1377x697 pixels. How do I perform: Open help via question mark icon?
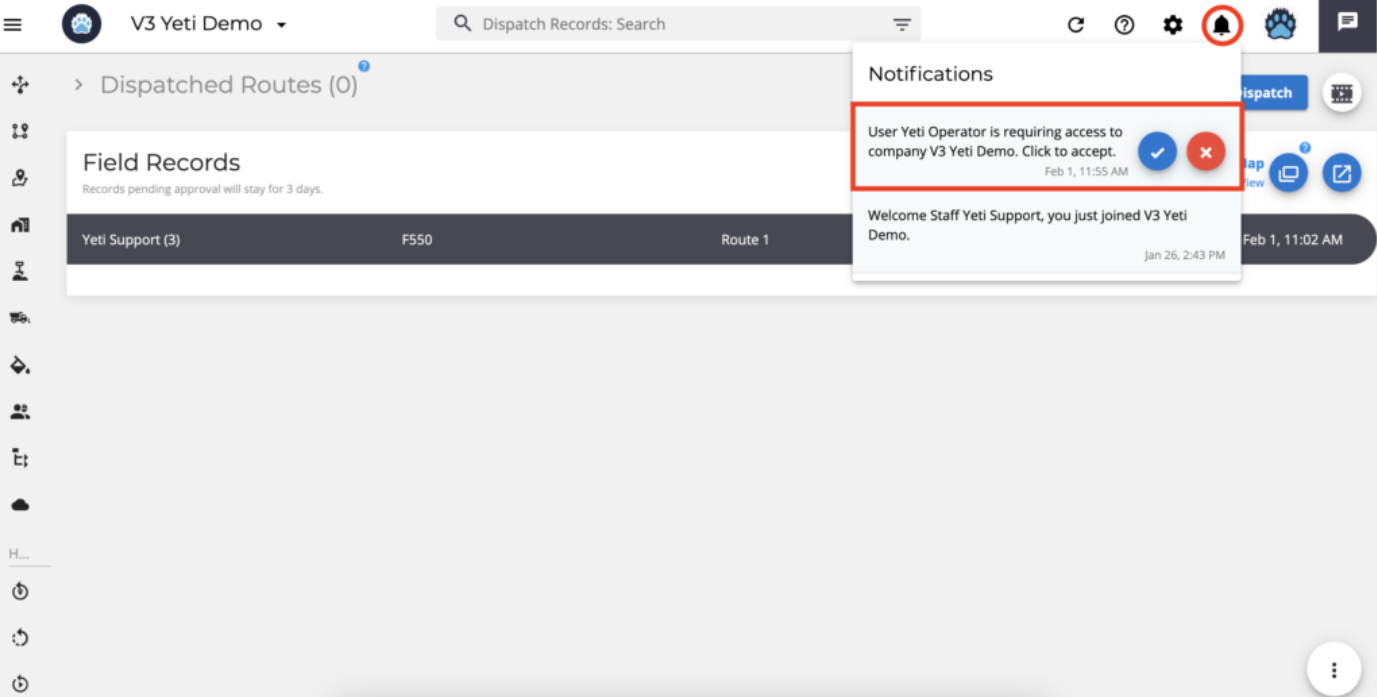click(x=1124, y=25)
